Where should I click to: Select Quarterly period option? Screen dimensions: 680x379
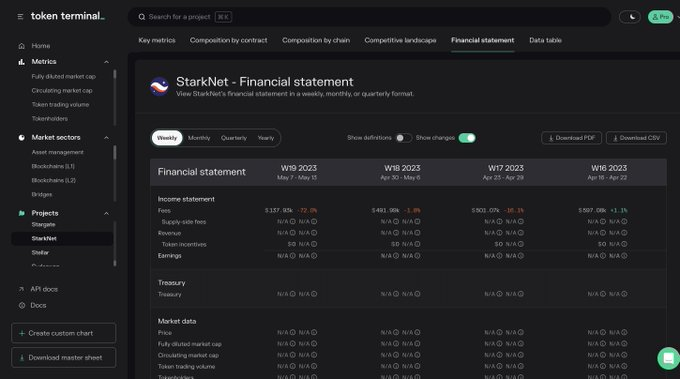click(x=234, y=138)
